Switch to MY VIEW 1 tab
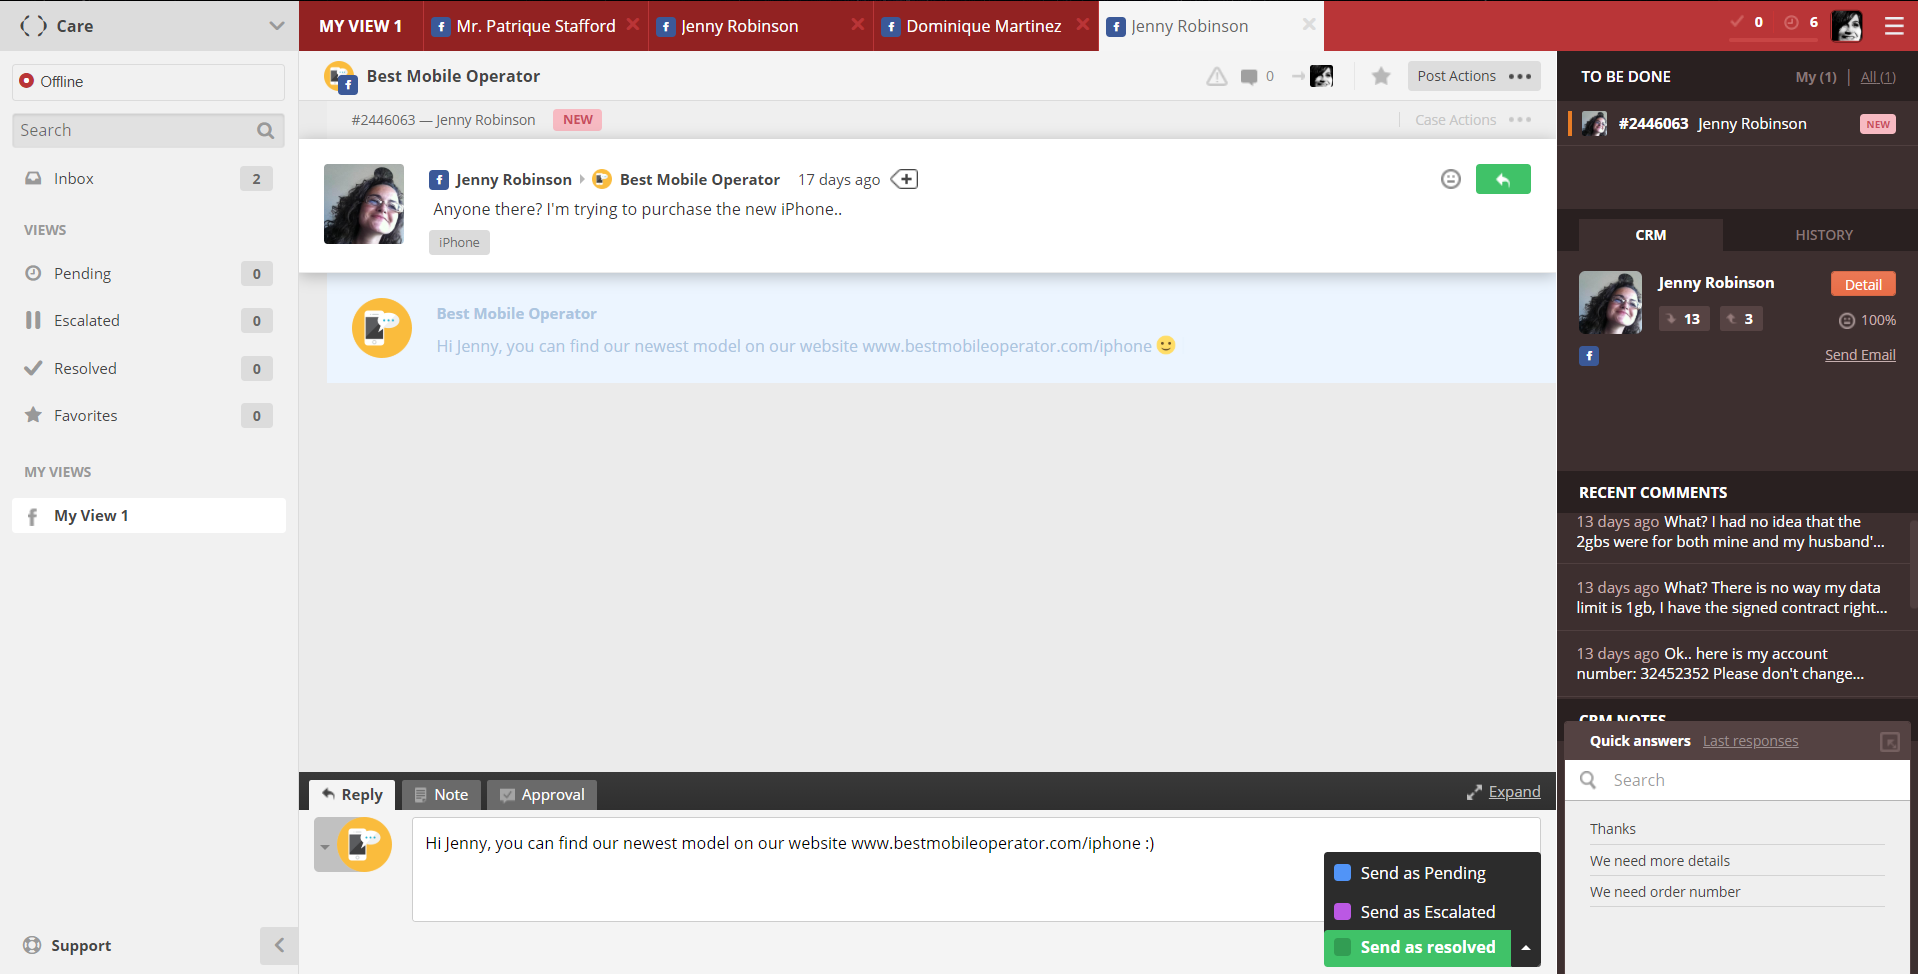Screen dimensions: 1918x974 pos(360,26)
